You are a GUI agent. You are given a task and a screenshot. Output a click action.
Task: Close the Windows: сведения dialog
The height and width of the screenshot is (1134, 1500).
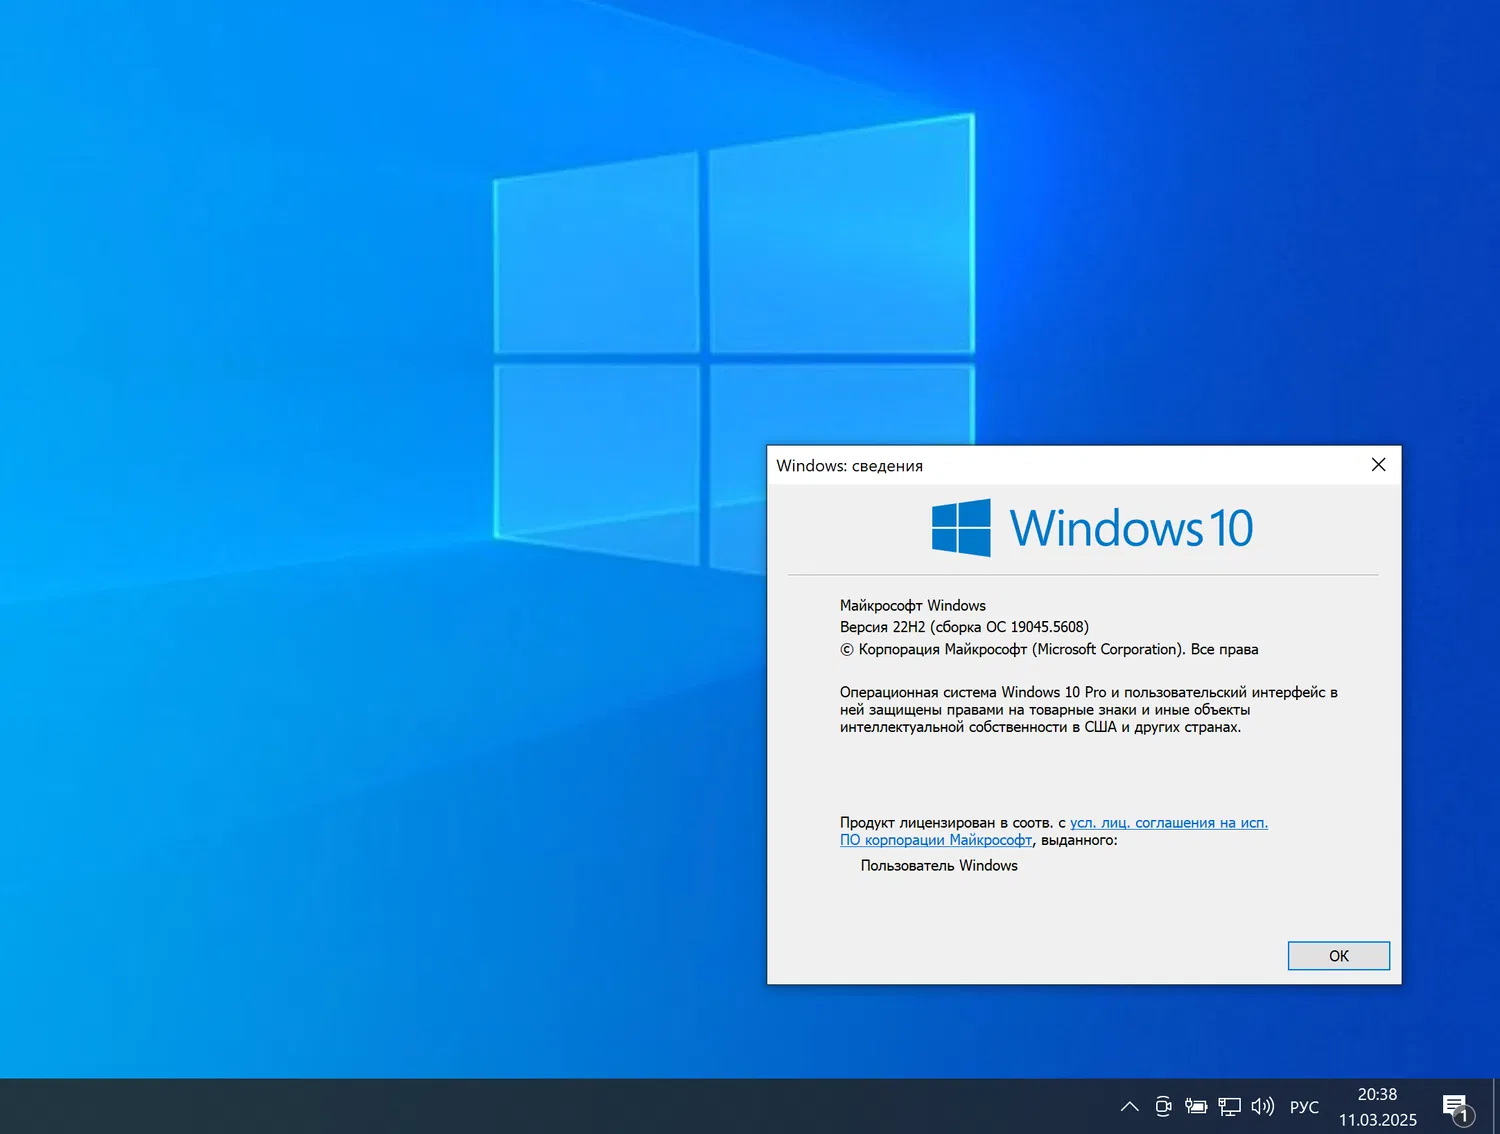(x=1378, y=464)
